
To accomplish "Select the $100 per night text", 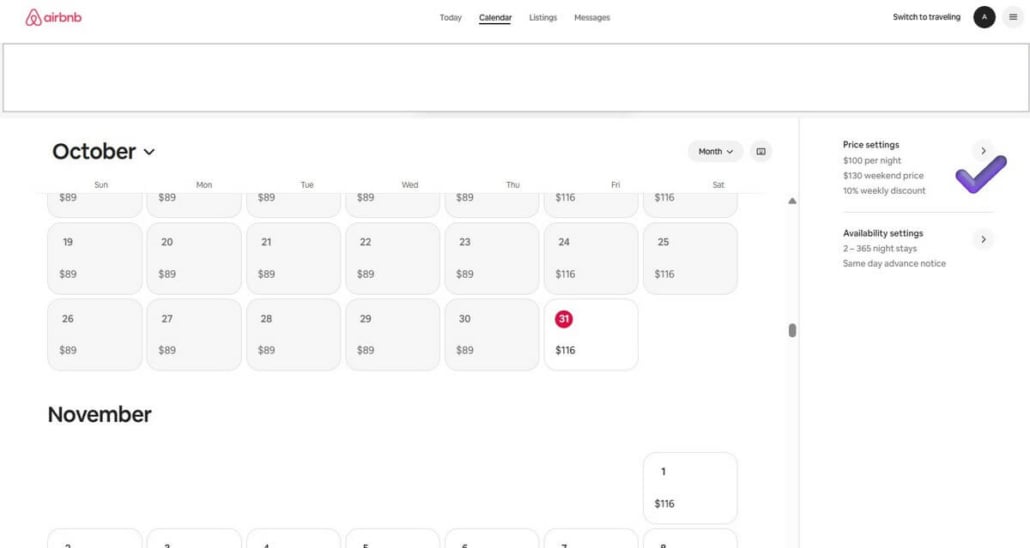I will 872,160.
